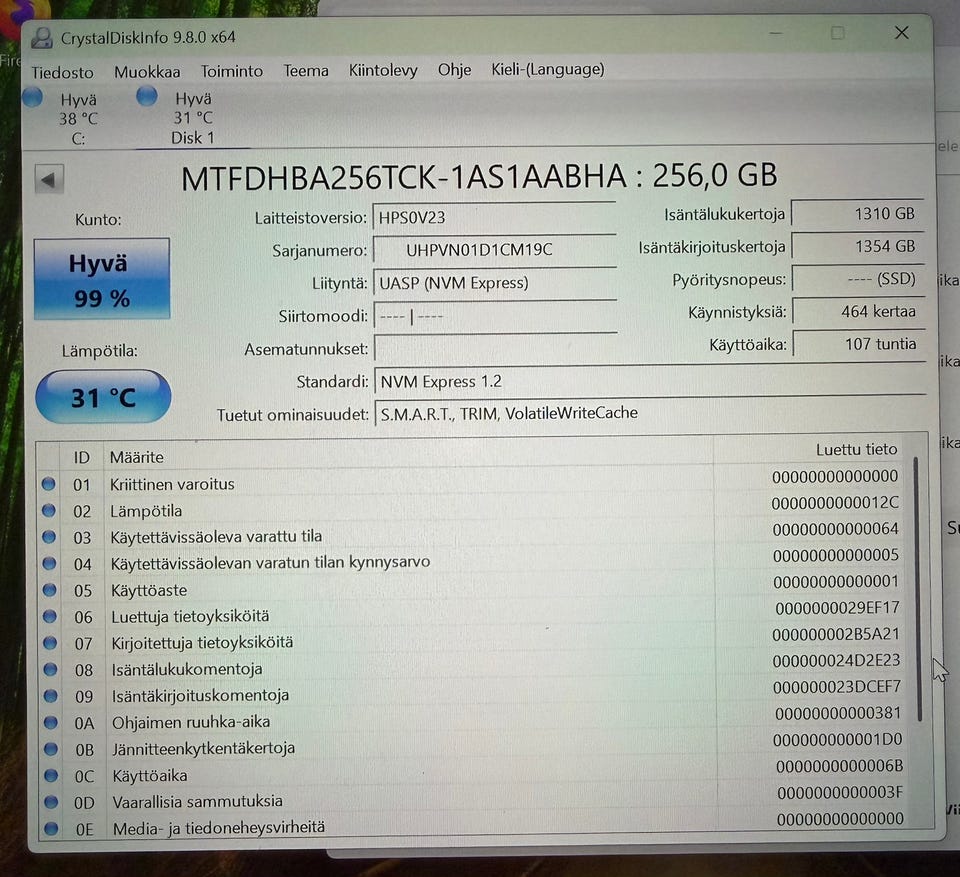Select the Disk 1 status orb

[147, 97]
